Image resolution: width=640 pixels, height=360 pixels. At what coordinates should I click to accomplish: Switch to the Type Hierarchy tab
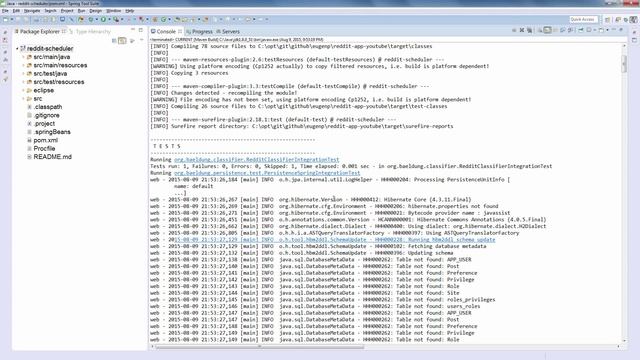[91, 31]
